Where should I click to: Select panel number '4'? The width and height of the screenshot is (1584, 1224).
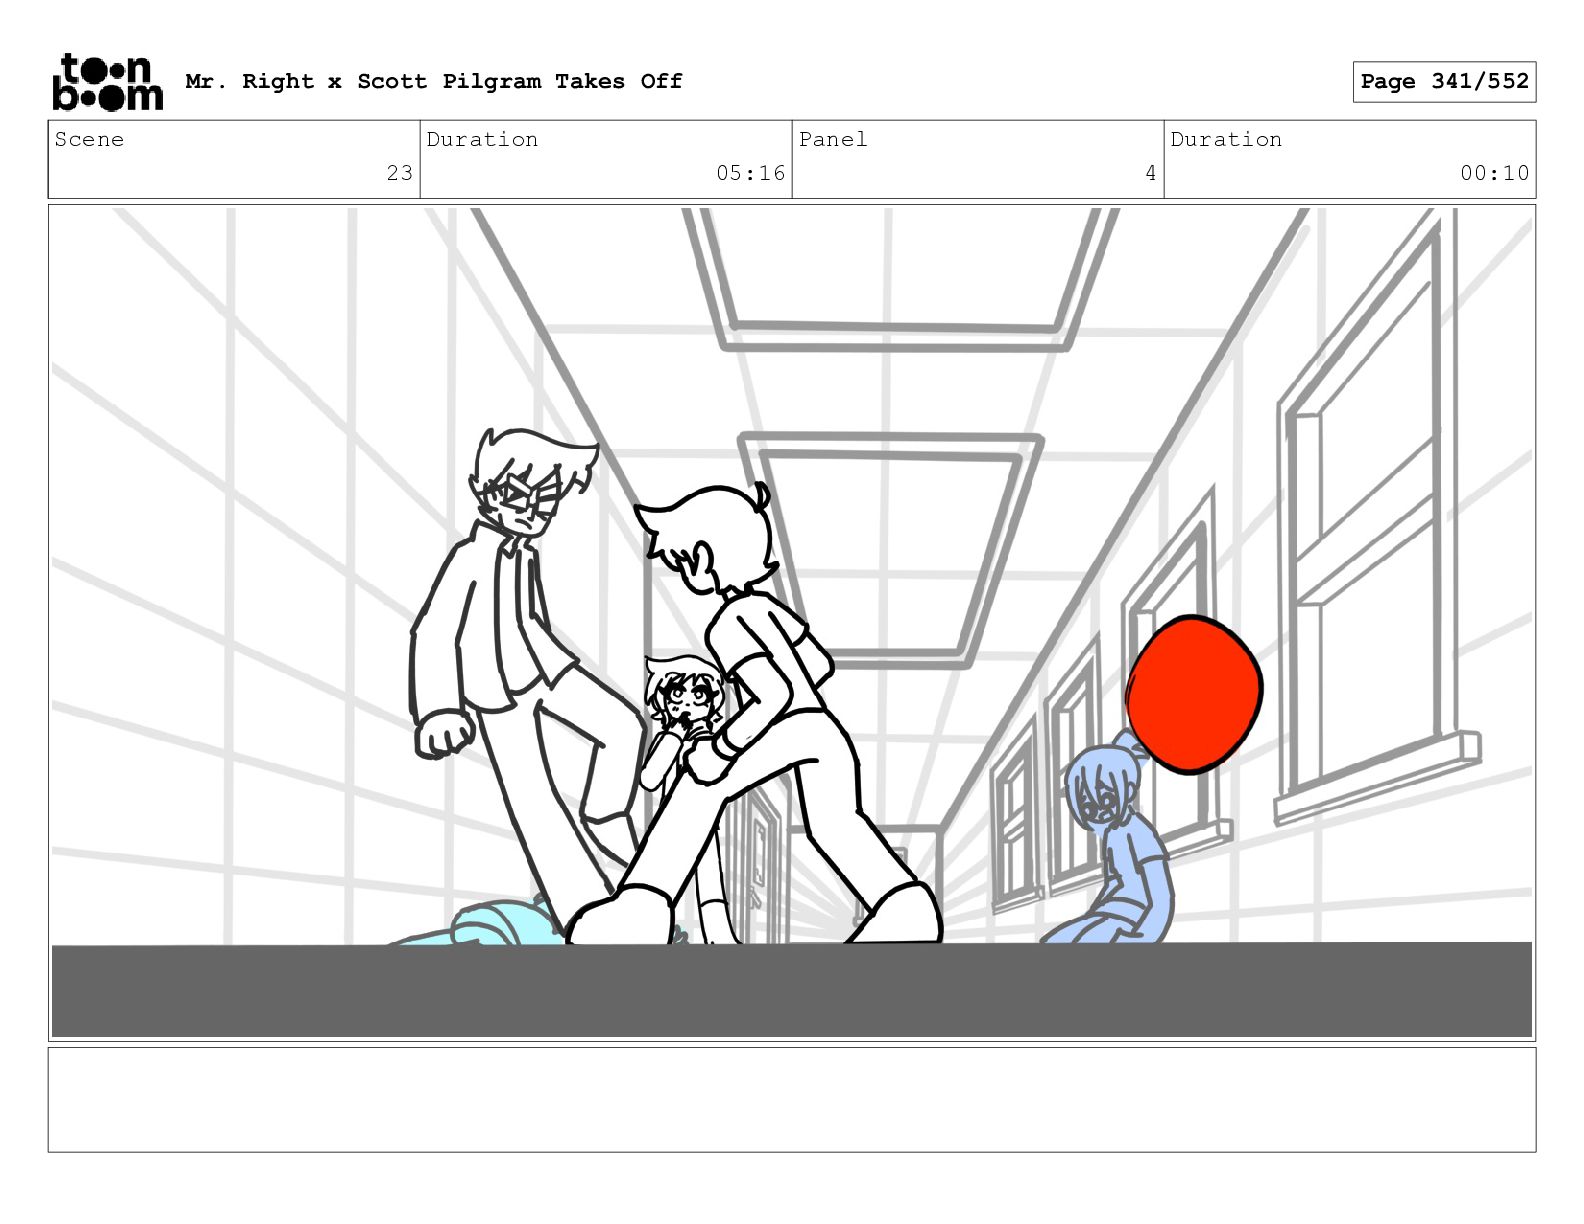[x=1151, y=173]
